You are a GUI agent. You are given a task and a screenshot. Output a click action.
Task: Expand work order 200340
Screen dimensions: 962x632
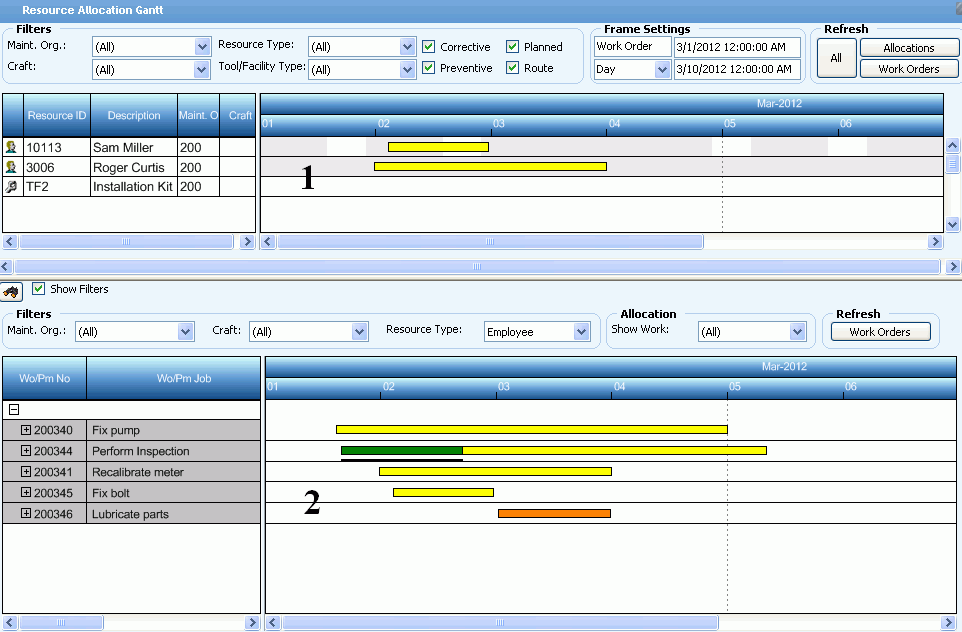point(26,430)
